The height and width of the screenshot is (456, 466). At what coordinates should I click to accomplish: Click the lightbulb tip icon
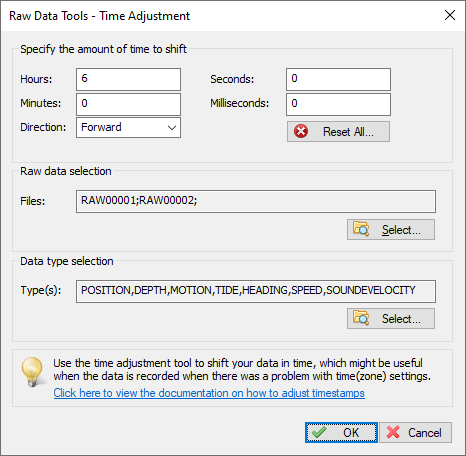pos(33,372)
